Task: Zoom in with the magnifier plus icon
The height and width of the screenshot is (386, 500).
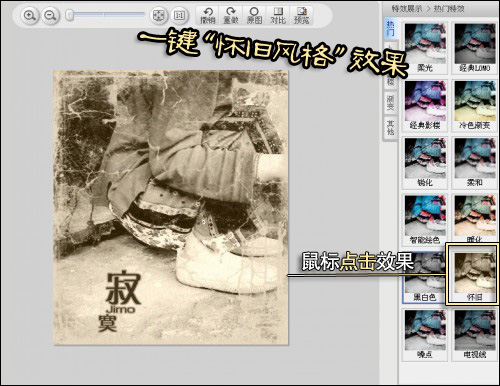Action: [x=30, y=15]
